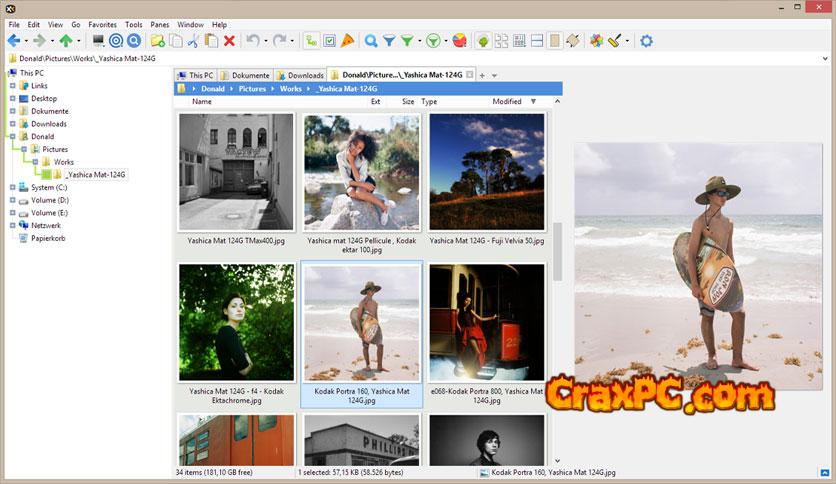836x484 pixels.
Task: Click the colorful pie chart icon
Action: click(x=459, y=41)
